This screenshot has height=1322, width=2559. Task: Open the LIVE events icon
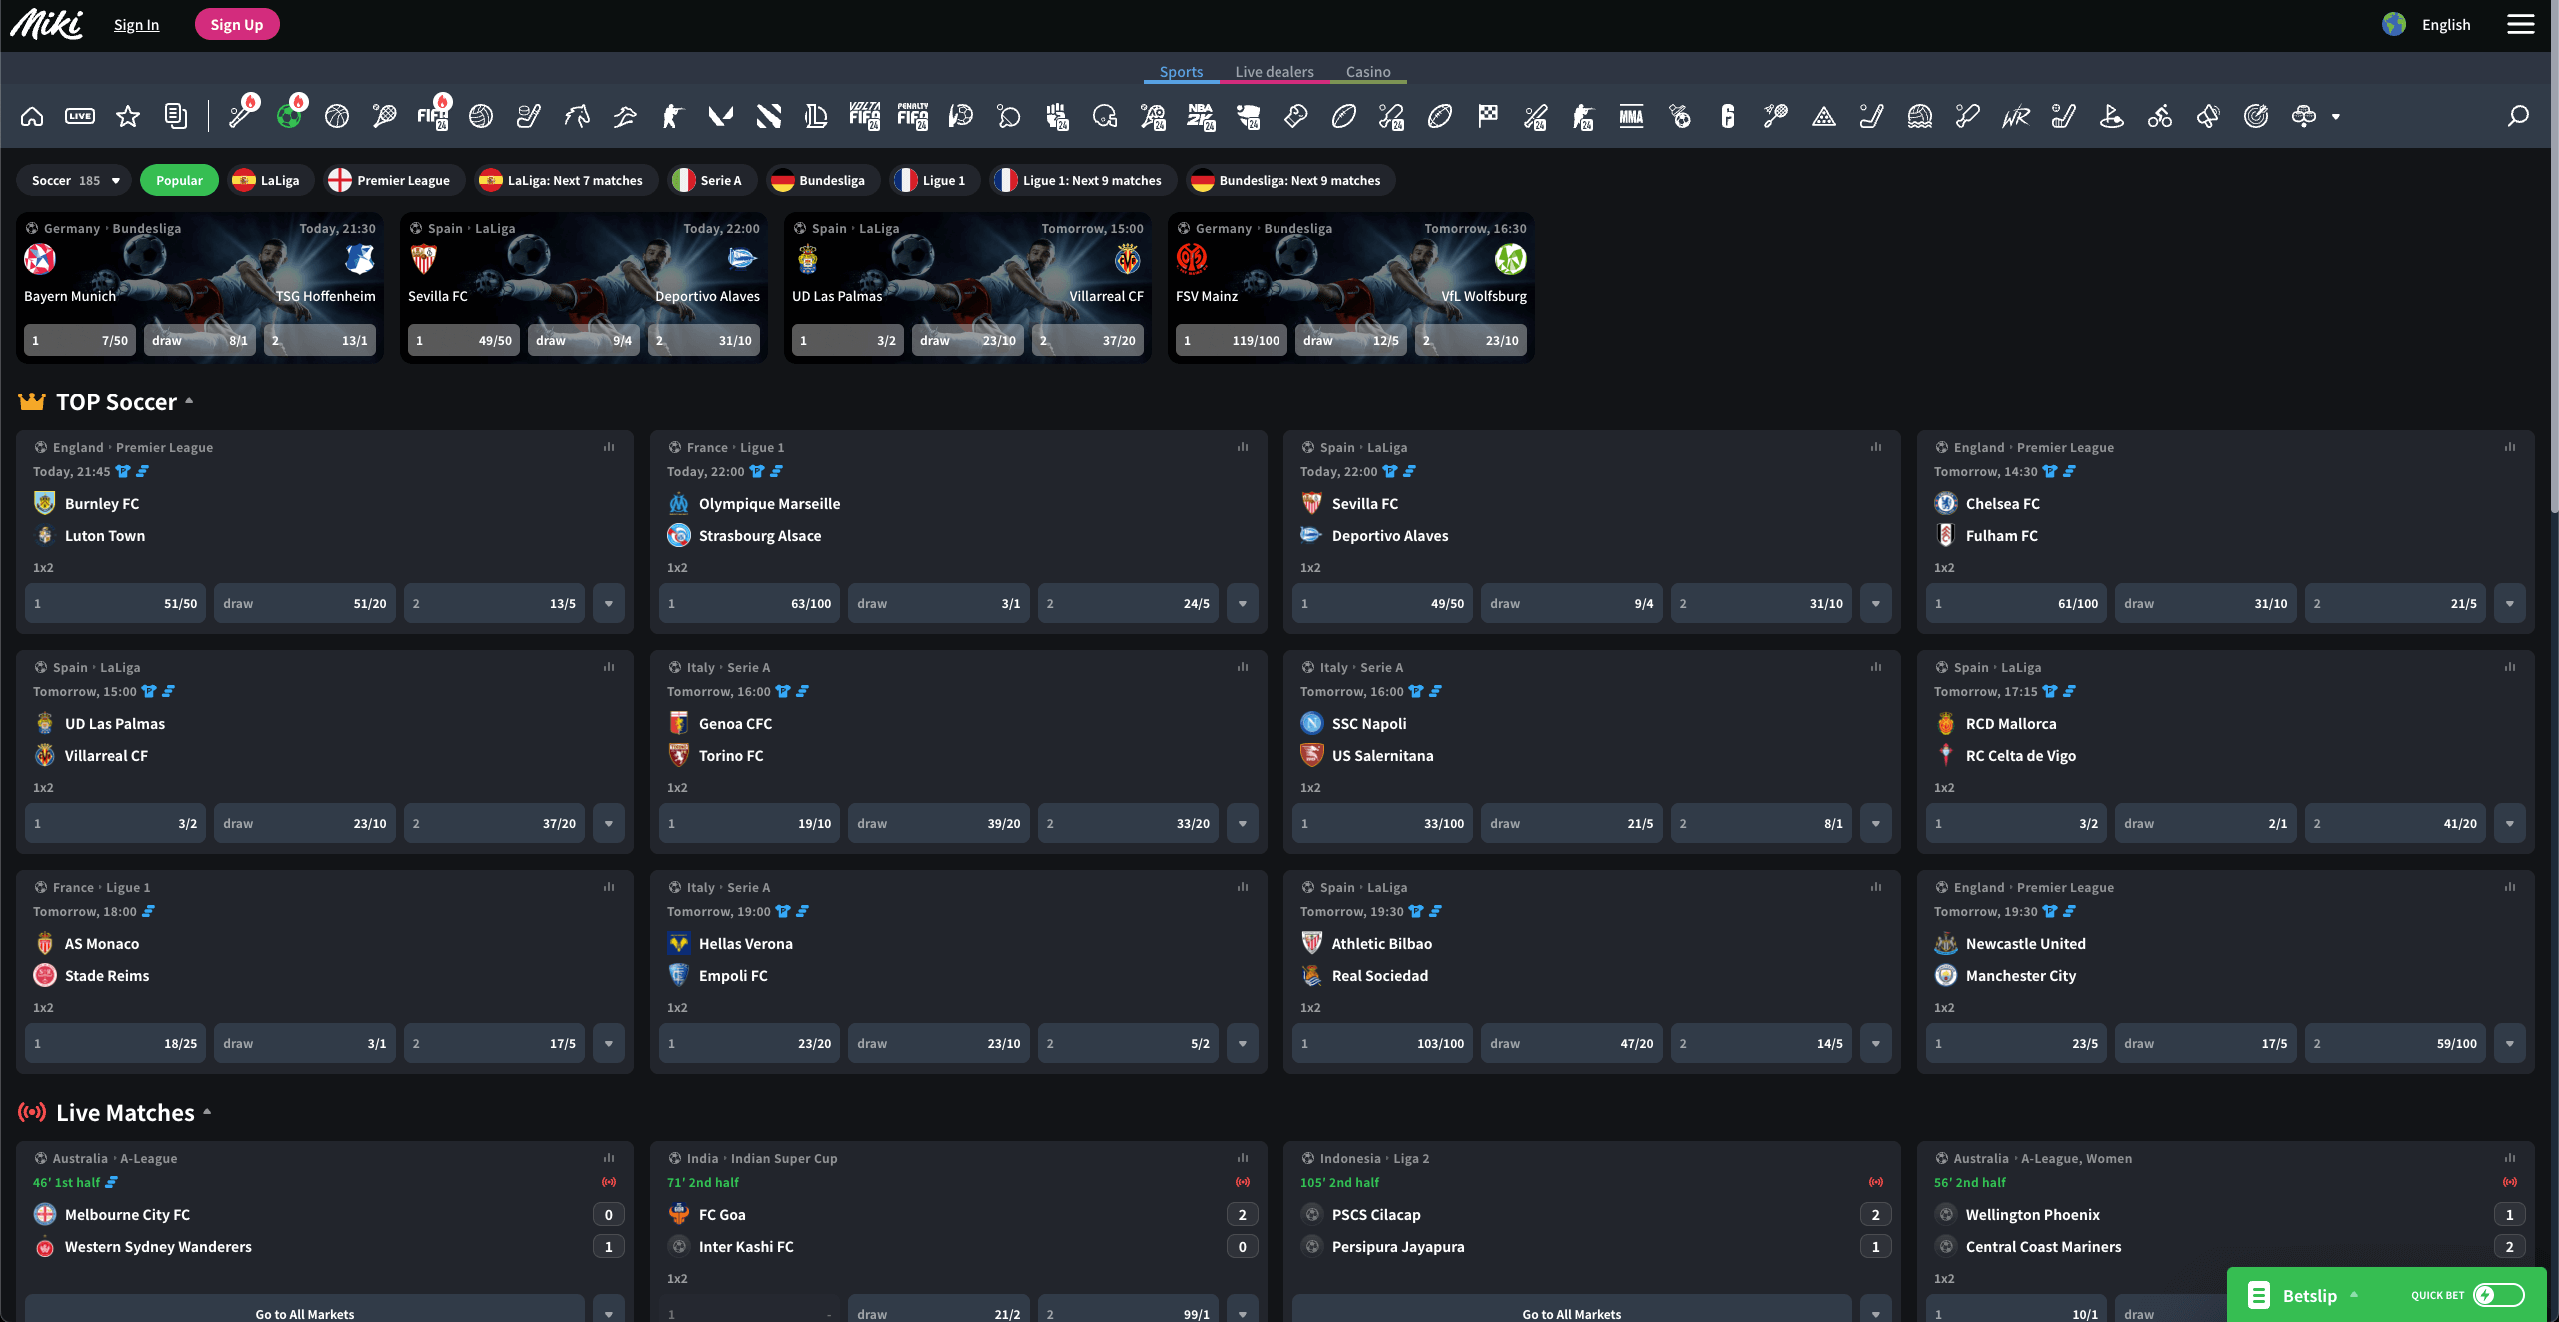click(80, 117)
